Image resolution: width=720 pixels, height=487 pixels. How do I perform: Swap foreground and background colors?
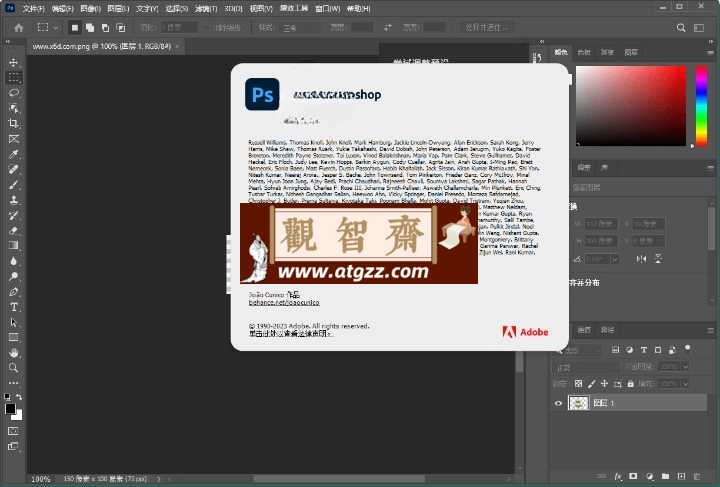pos(19,397)
